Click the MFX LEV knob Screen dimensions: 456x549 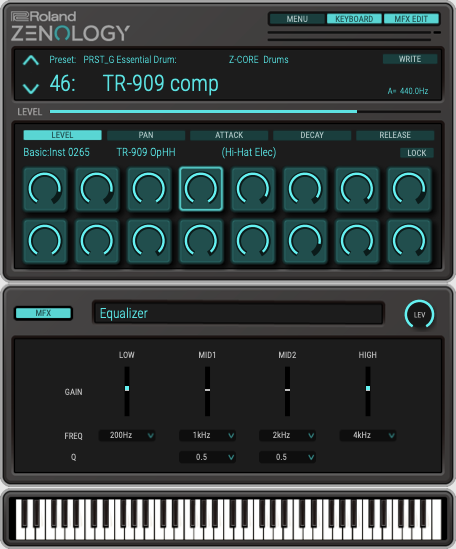(x=419, y=314)
